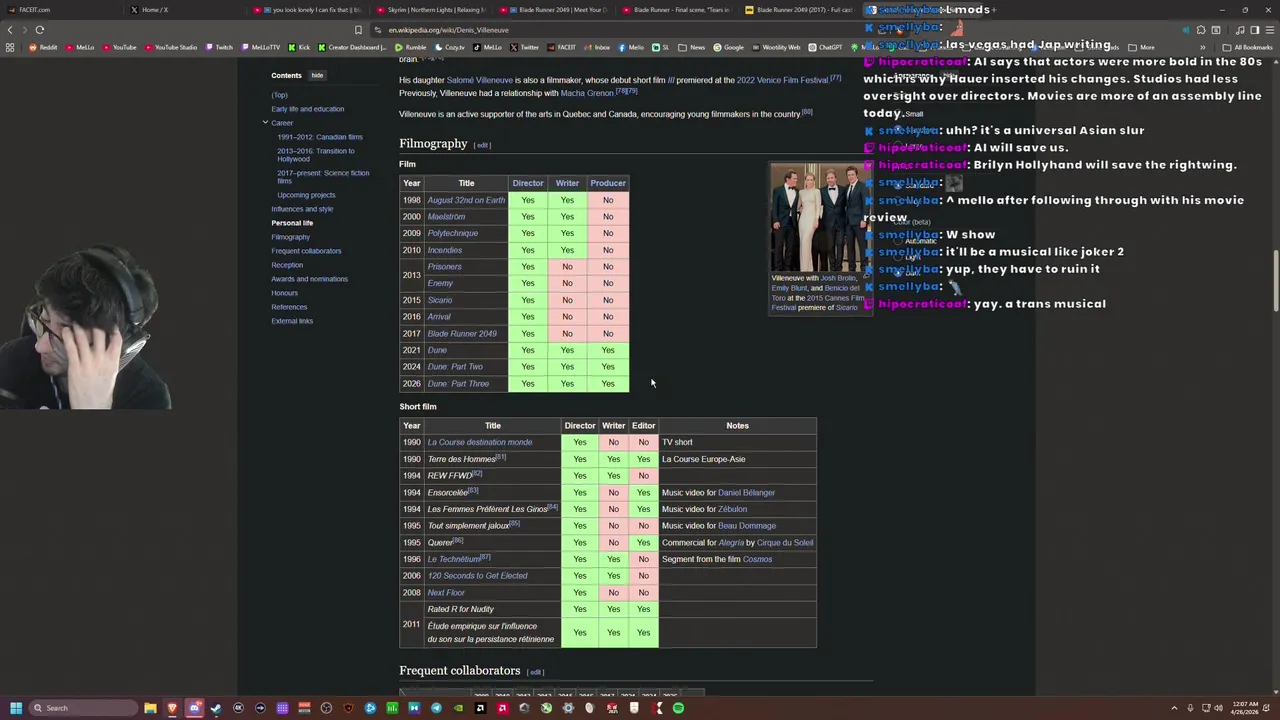Open Telegram from the taskbar
The width and height of the screenshot is (1280, 720).
pyautogui.click(x=436, y=708)
